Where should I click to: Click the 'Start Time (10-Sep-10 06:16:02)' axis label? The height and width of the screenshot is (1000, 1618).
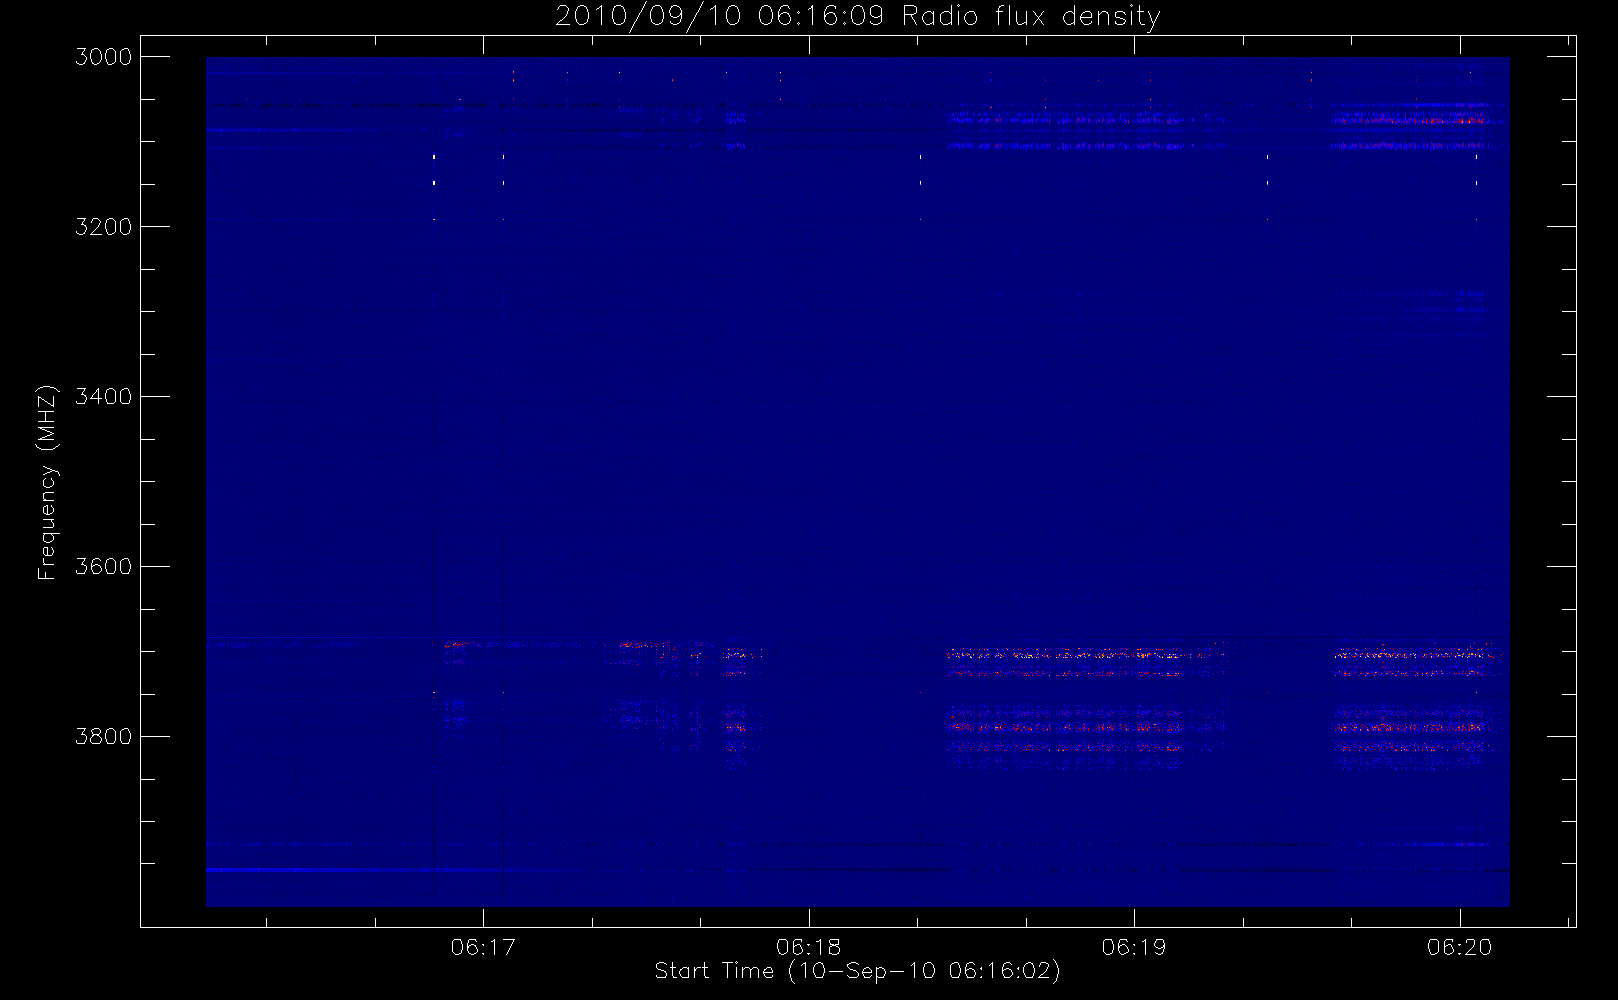coord(858,971)
